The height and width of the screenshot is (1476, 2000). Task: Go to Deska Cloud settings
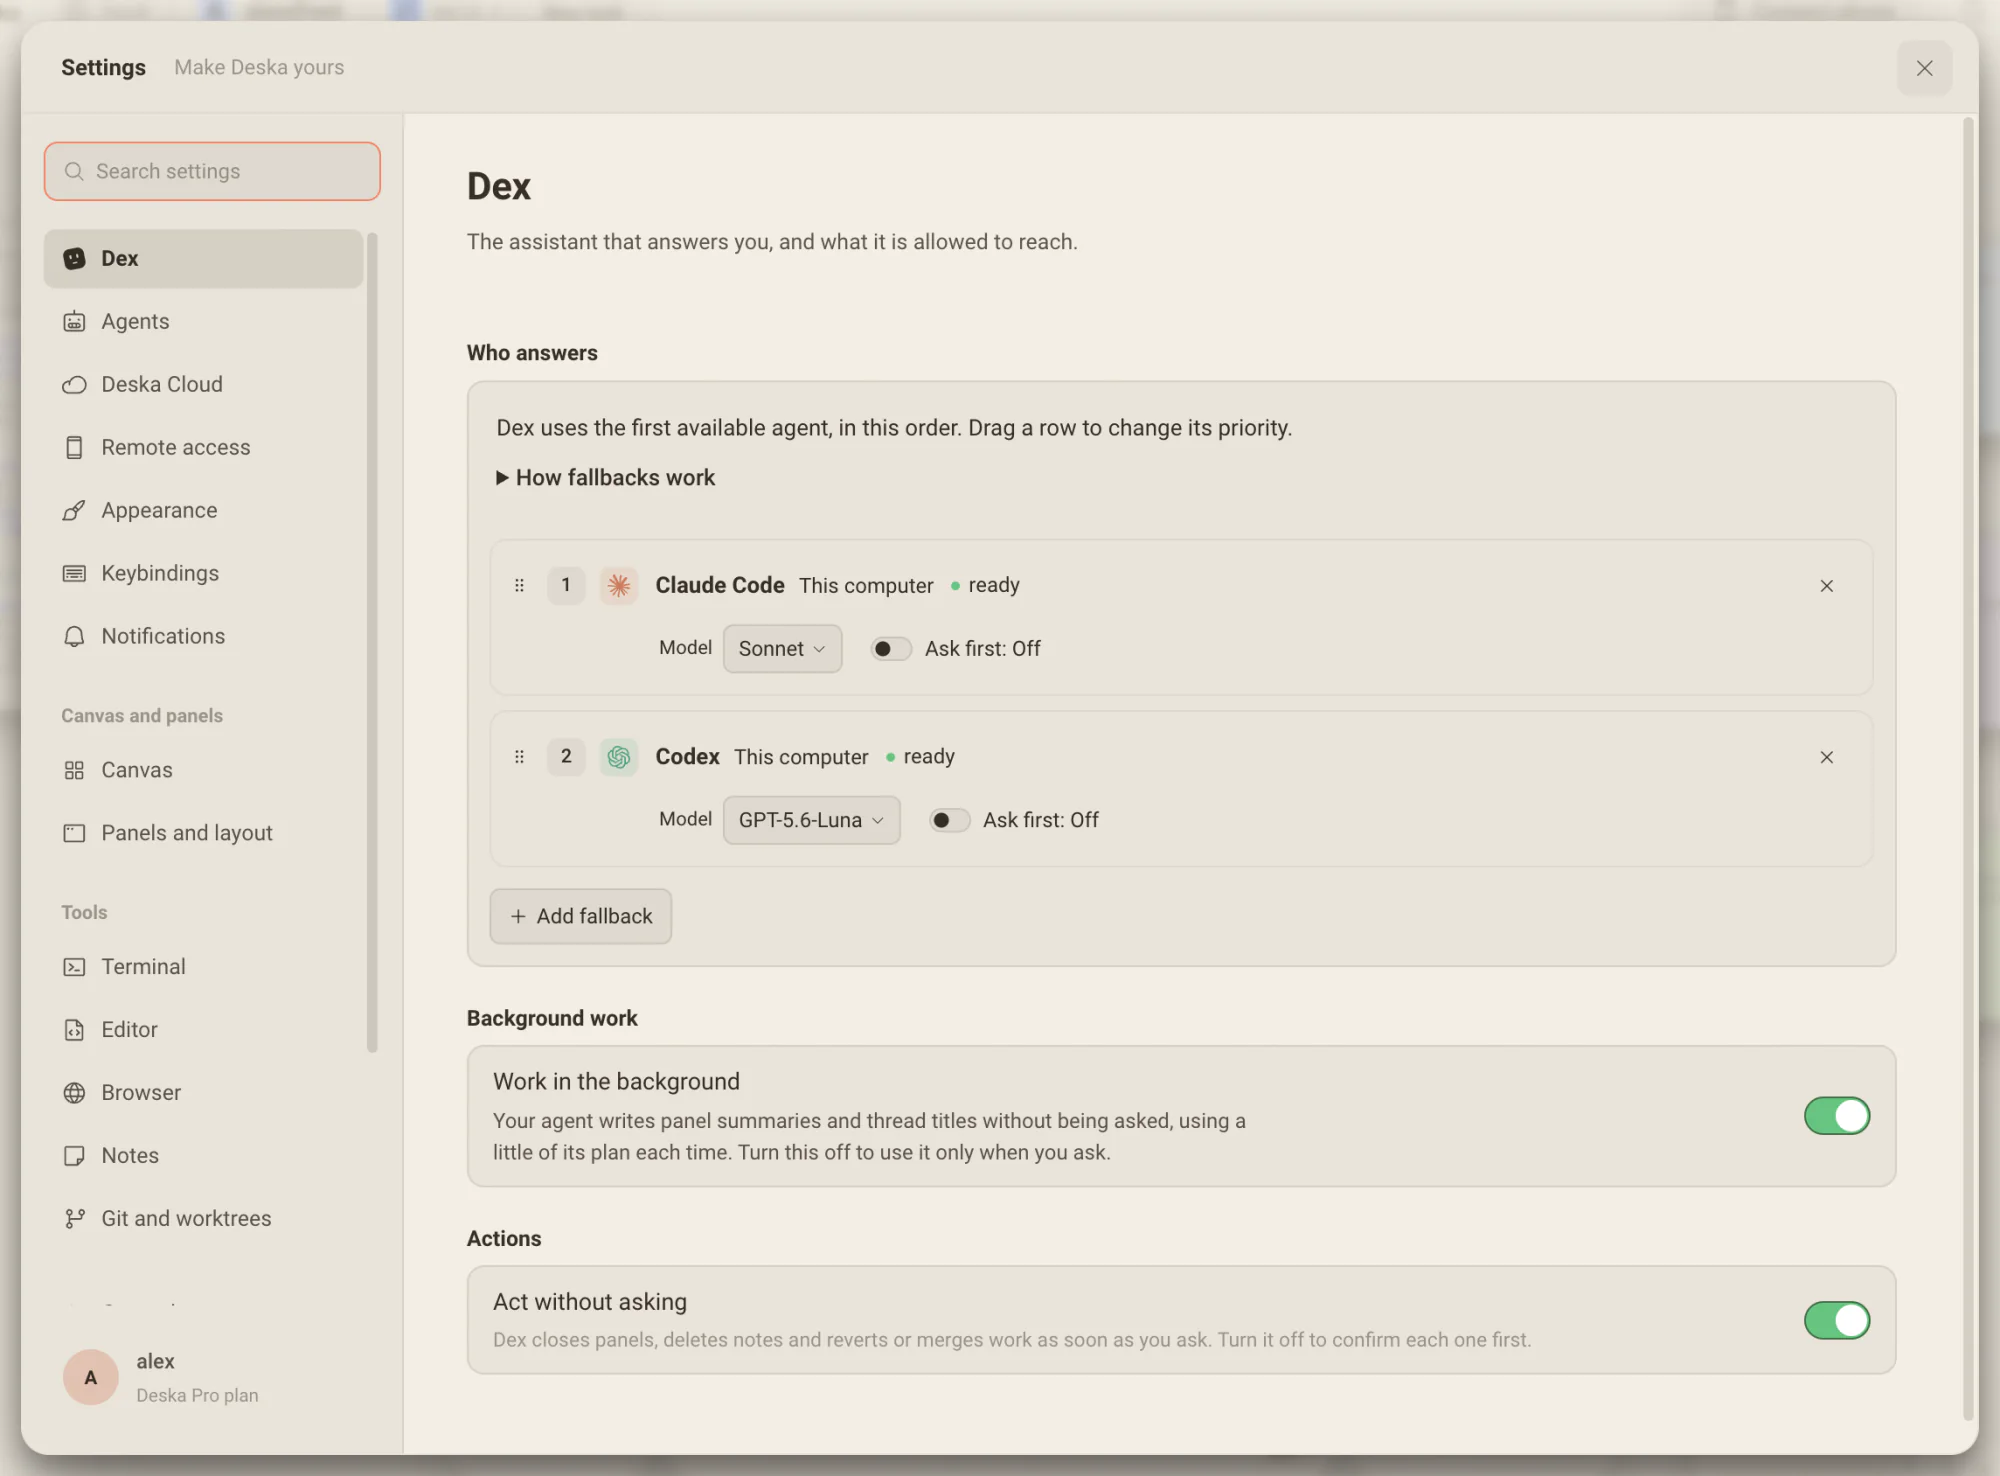[x=203, y=385]
